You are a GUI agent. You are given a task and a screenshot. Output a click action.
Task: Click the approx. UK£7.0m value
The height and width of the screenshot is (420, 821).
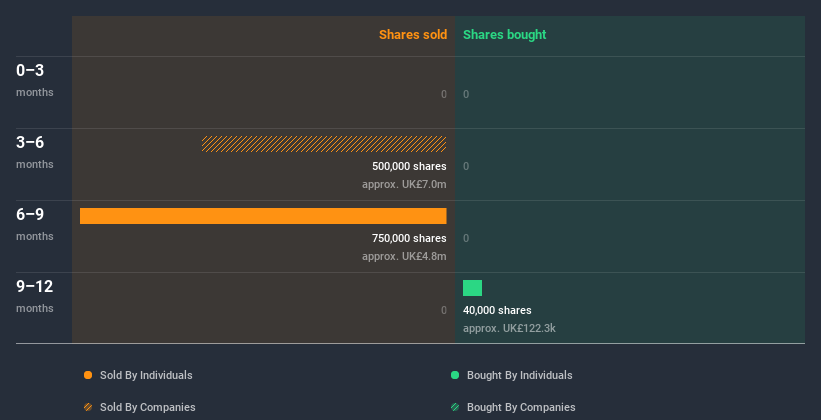(x=404, y=184)
